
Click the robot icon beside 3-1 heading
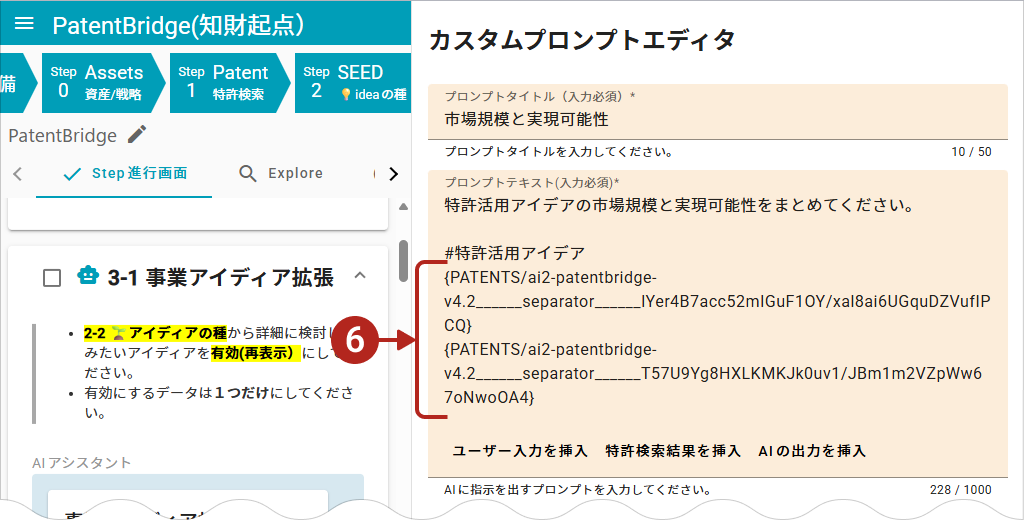click(88, 277)
